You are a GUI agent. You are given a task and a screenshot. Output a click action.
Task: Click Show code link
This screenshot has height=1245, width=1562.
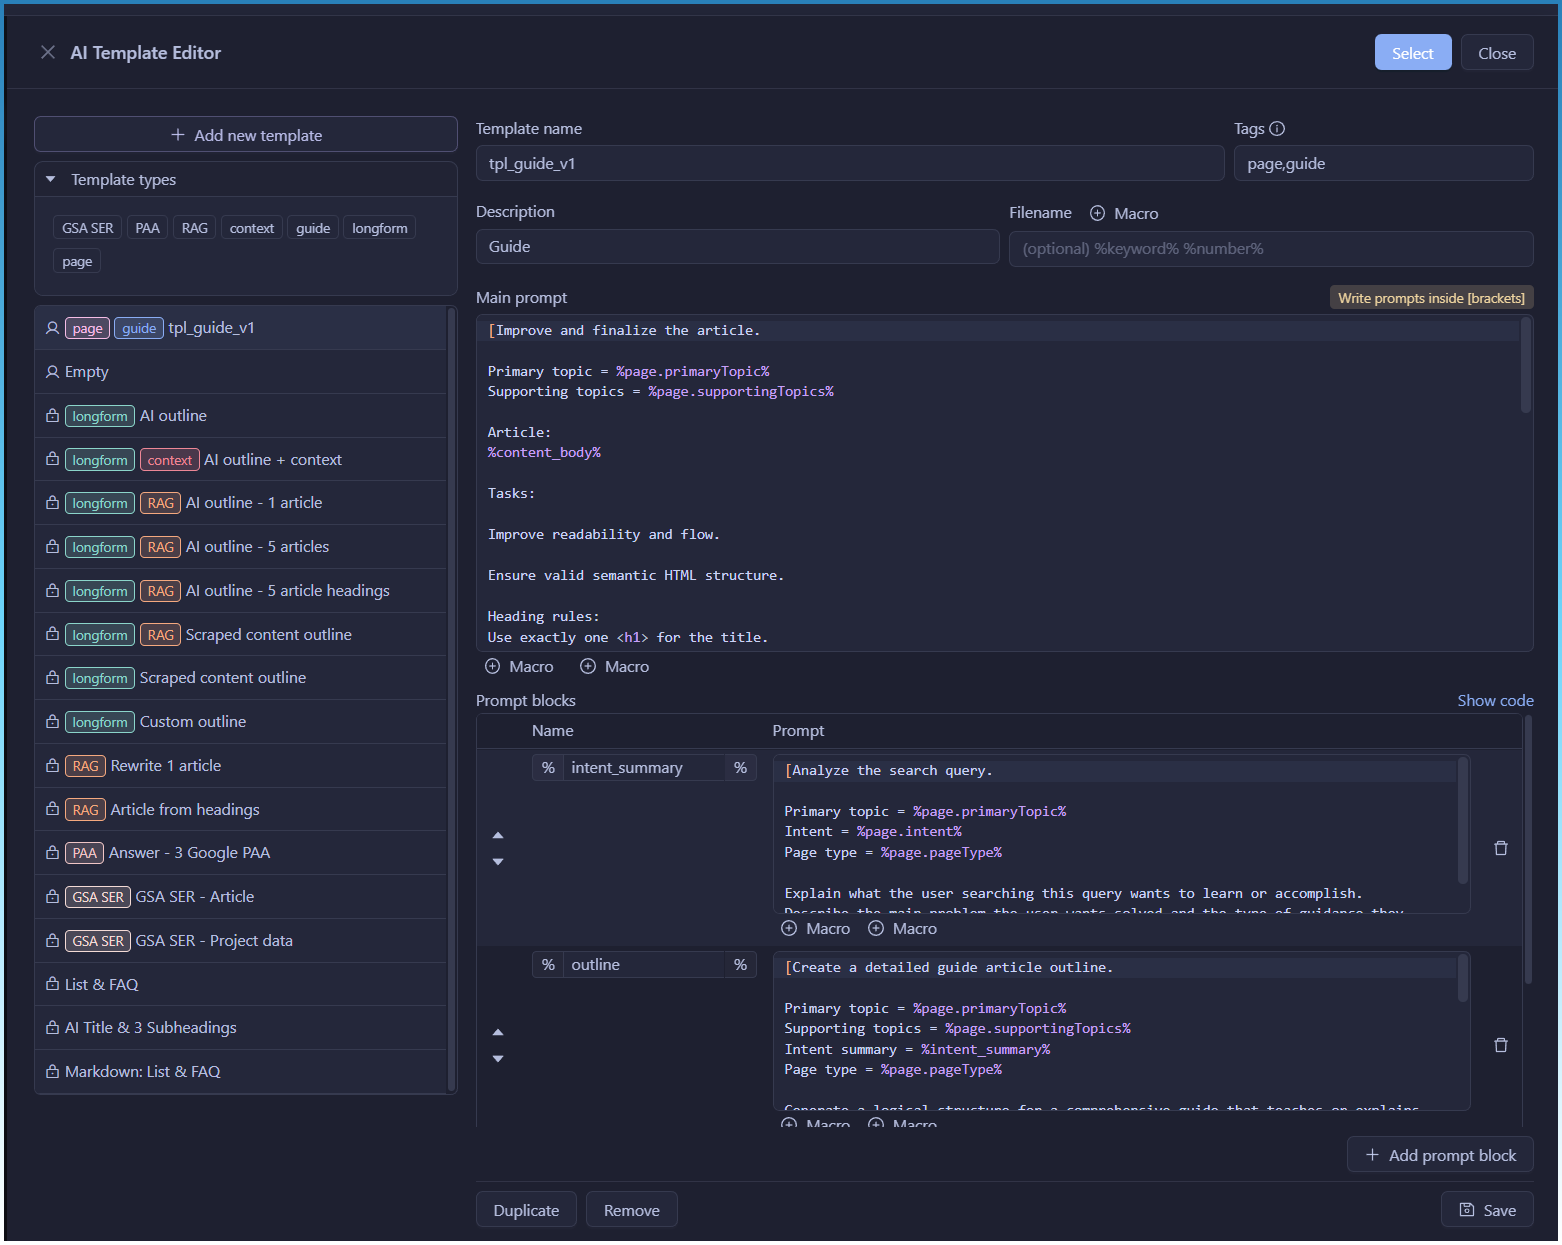tap(1494, 701)
